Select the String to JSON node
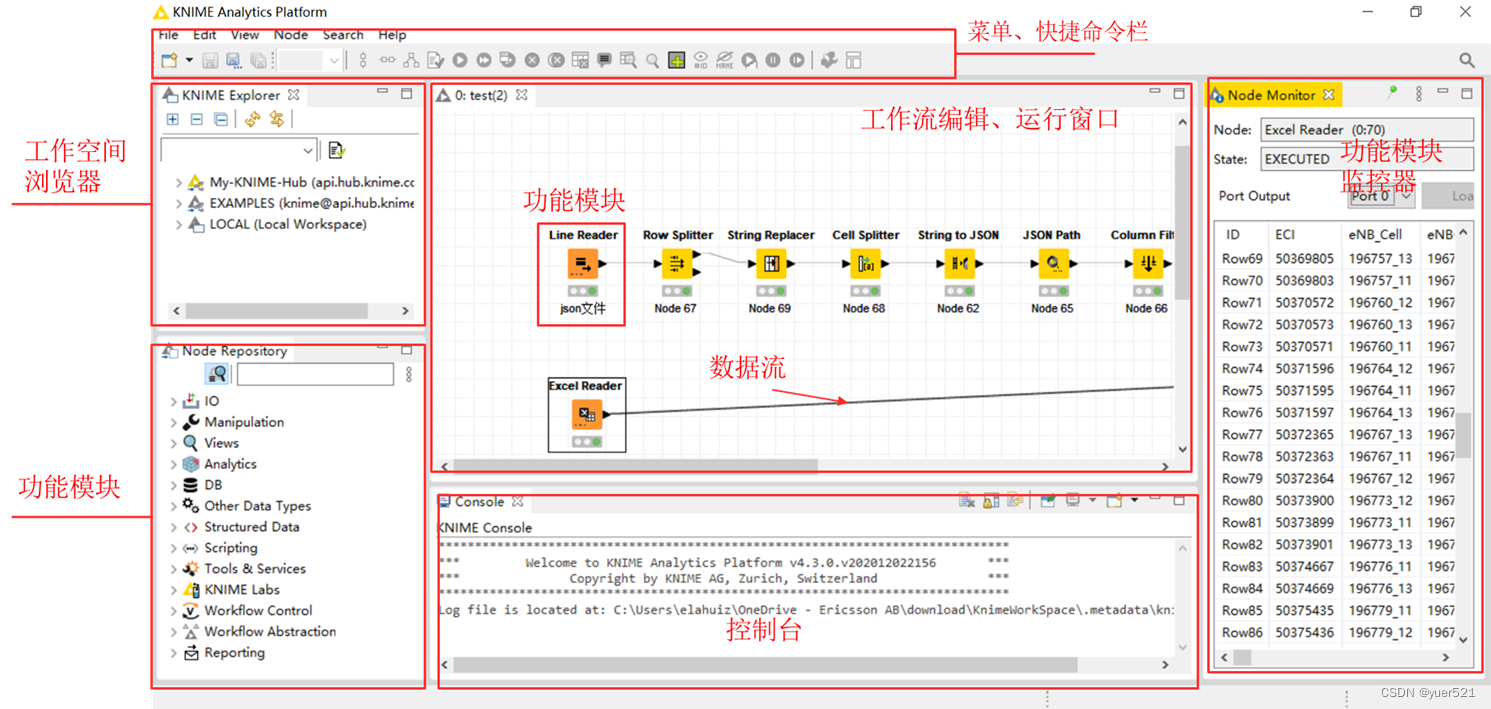Viewport: 1491px width, 709px height. tap(959, 264)
